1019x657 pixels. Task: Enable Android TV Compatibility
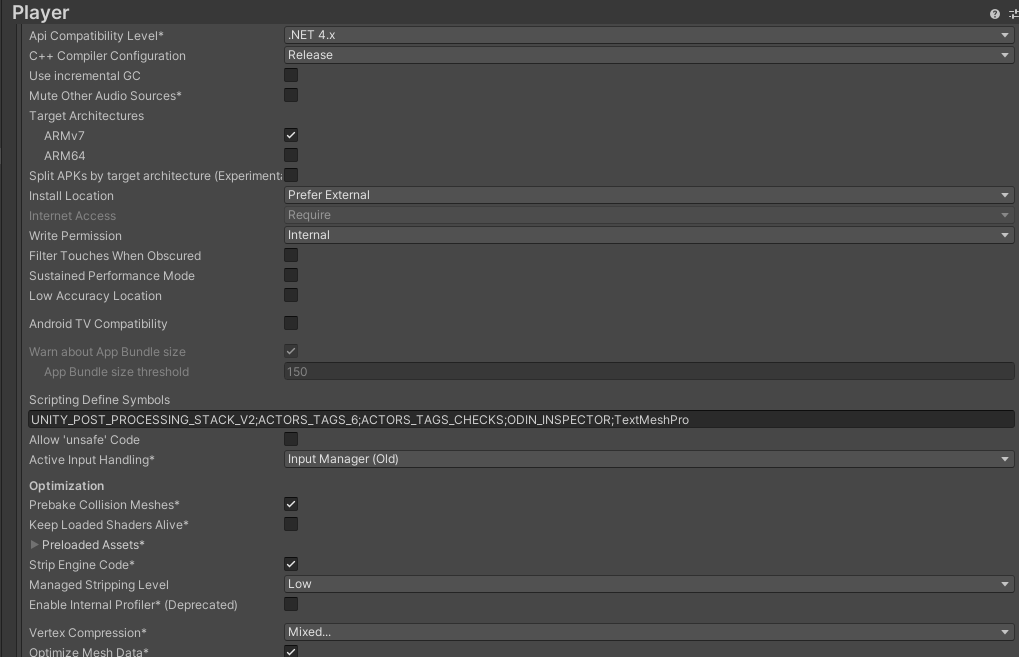pos(290,322)
